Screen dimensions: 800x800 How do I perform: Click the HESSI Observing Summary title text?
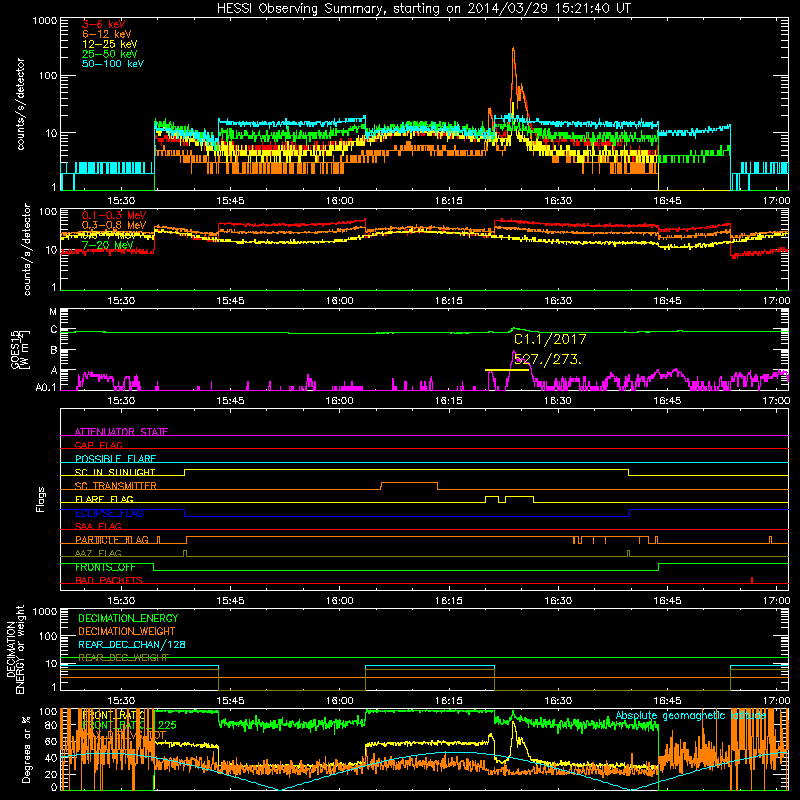pyautogui.click(x=423, y=8)
